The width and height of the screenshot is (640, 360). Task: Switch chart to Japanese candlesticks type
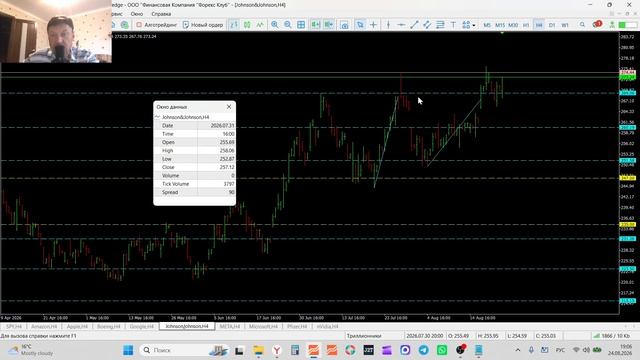[x=247, y=25]
